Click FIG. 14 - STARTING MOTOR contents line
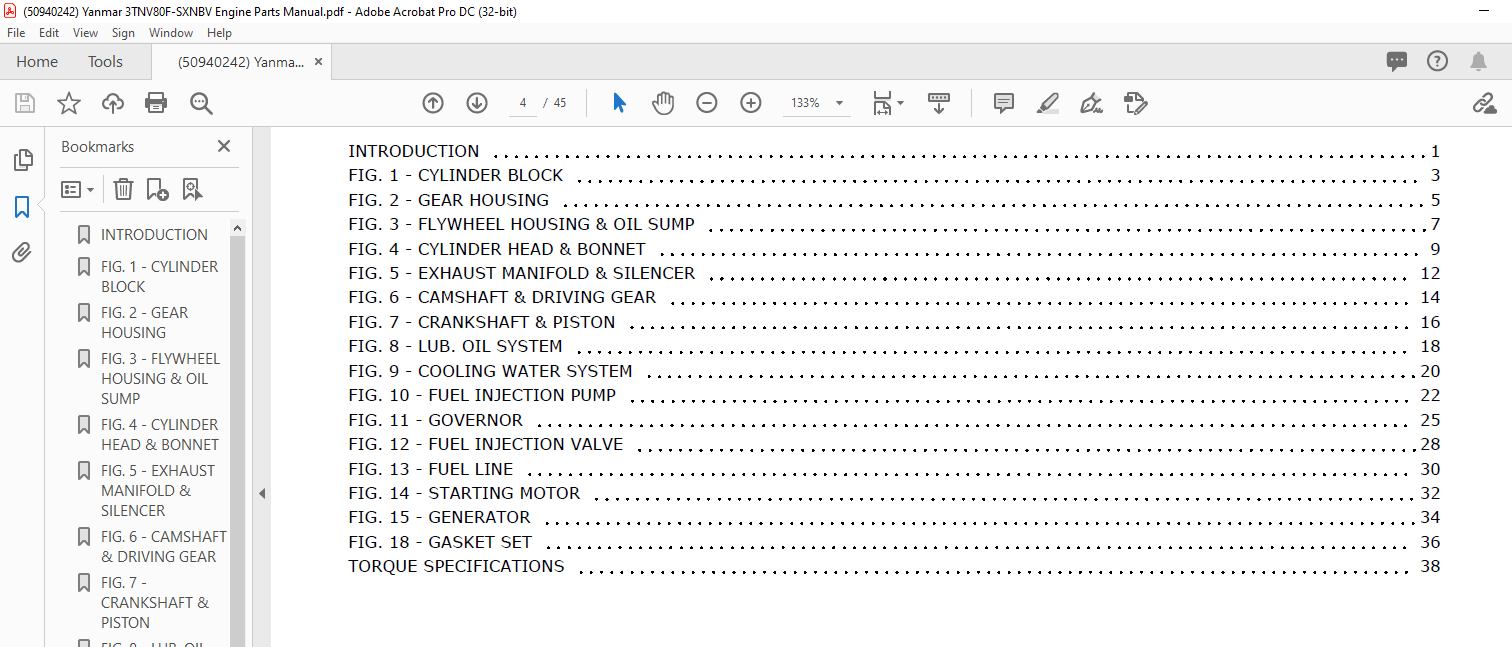The width and height of the screenshot is (1512, 647). tap(894, 493)
